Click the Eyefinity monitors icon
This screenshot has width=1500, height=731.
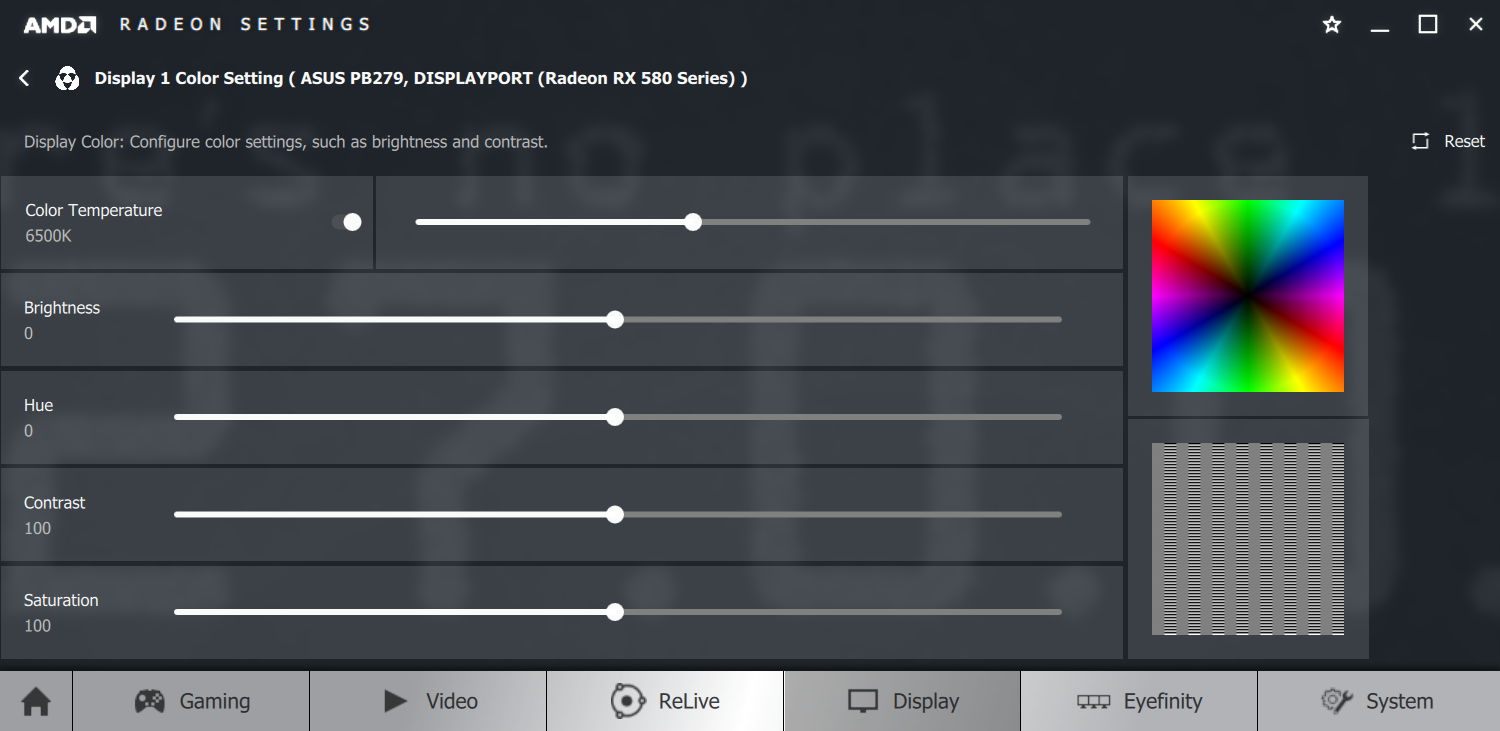pyautogui.click(x=1093, y=702)
